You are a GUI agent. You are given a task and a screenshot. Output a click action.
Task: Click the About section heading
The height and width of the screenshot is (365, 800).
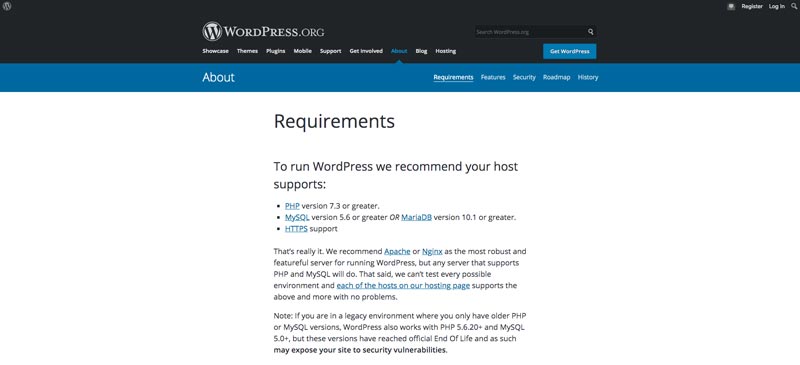(218, 78)
